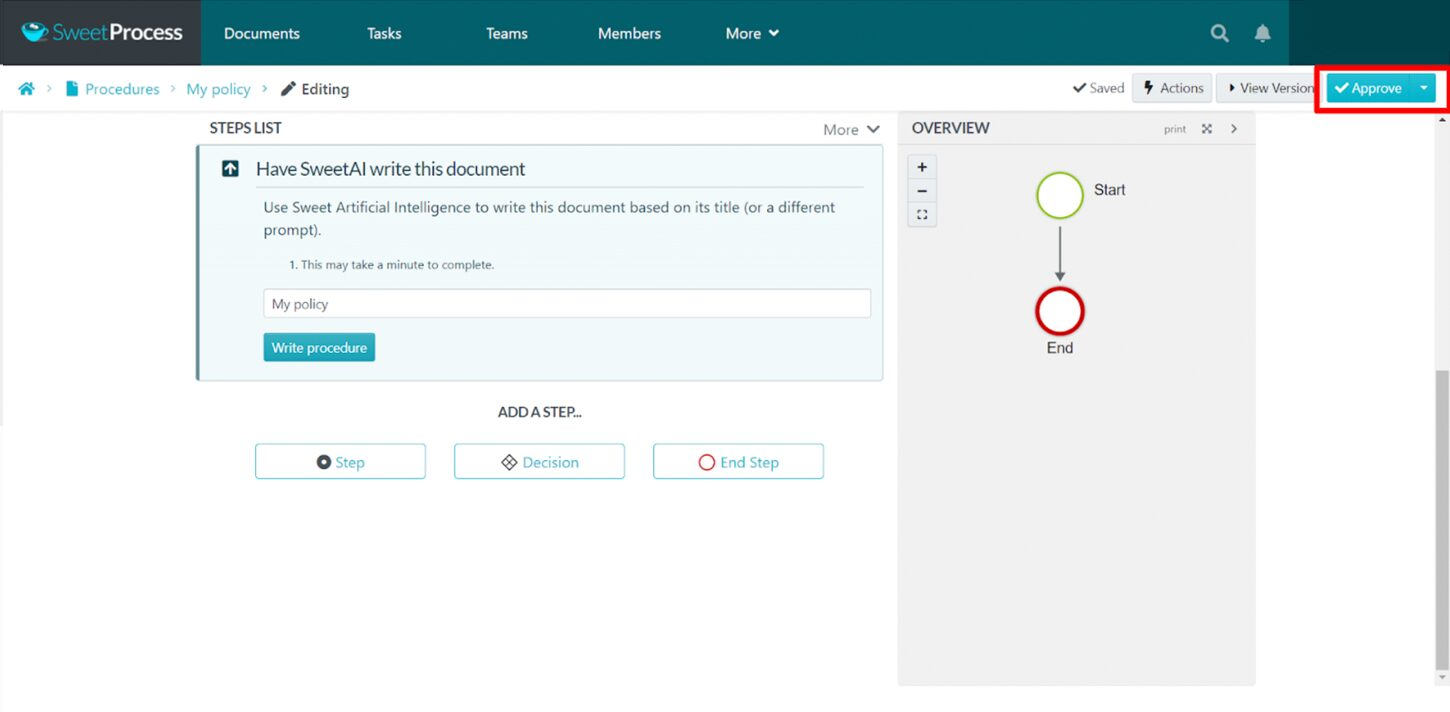
Task: Click the My policy prompt field
Action: [567, 304]
